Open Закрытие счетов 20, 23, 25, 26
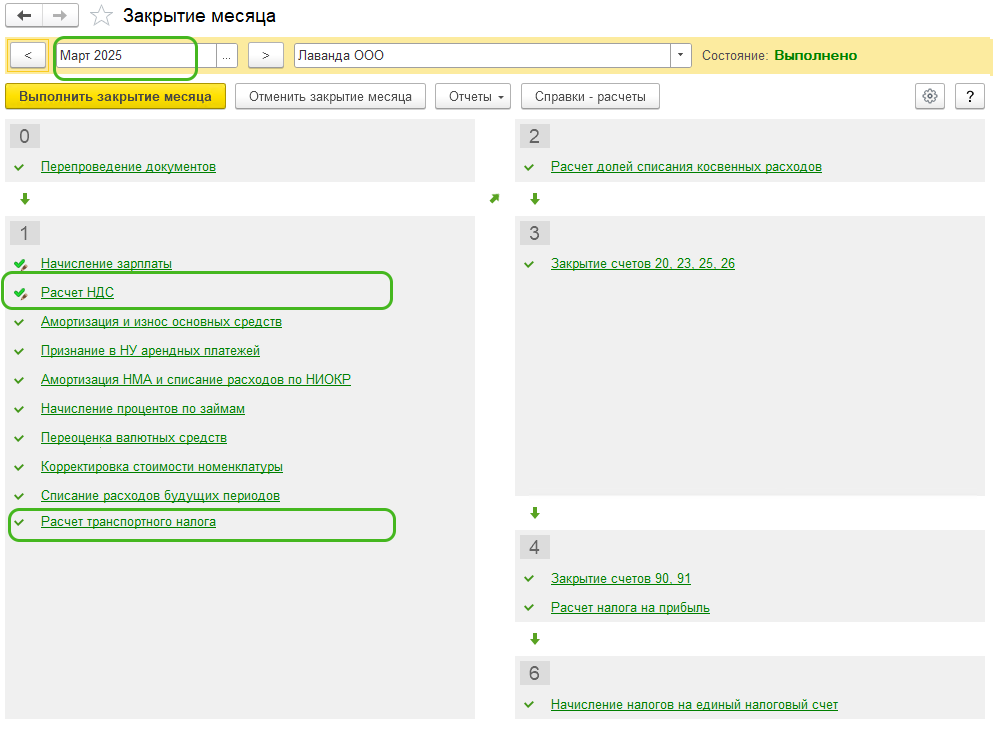Screen dimensions: 993x729 coord(643,264)
